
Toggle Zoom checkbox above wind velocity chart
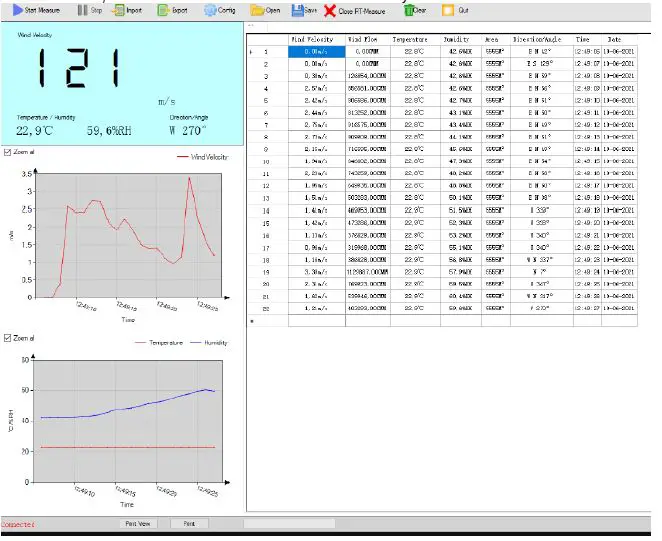[x=8, y=152]
